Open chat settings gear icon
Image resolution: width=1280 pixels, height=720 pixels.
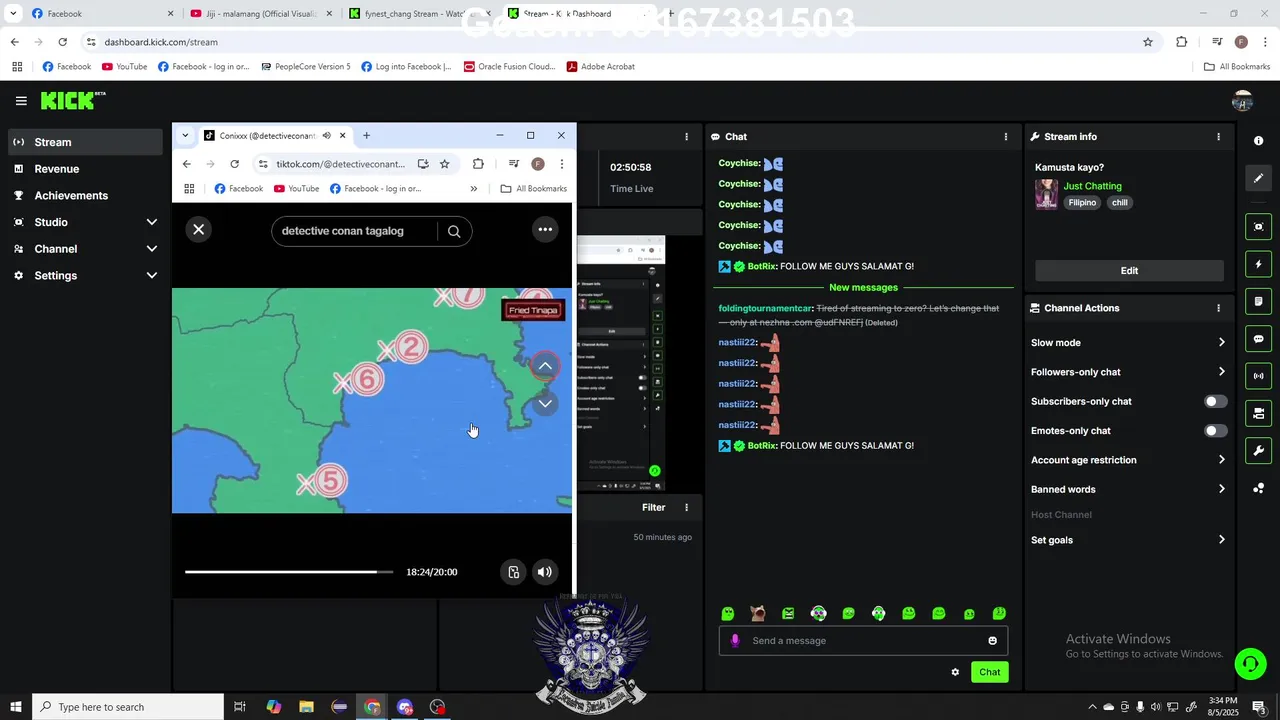pos(955,672)
